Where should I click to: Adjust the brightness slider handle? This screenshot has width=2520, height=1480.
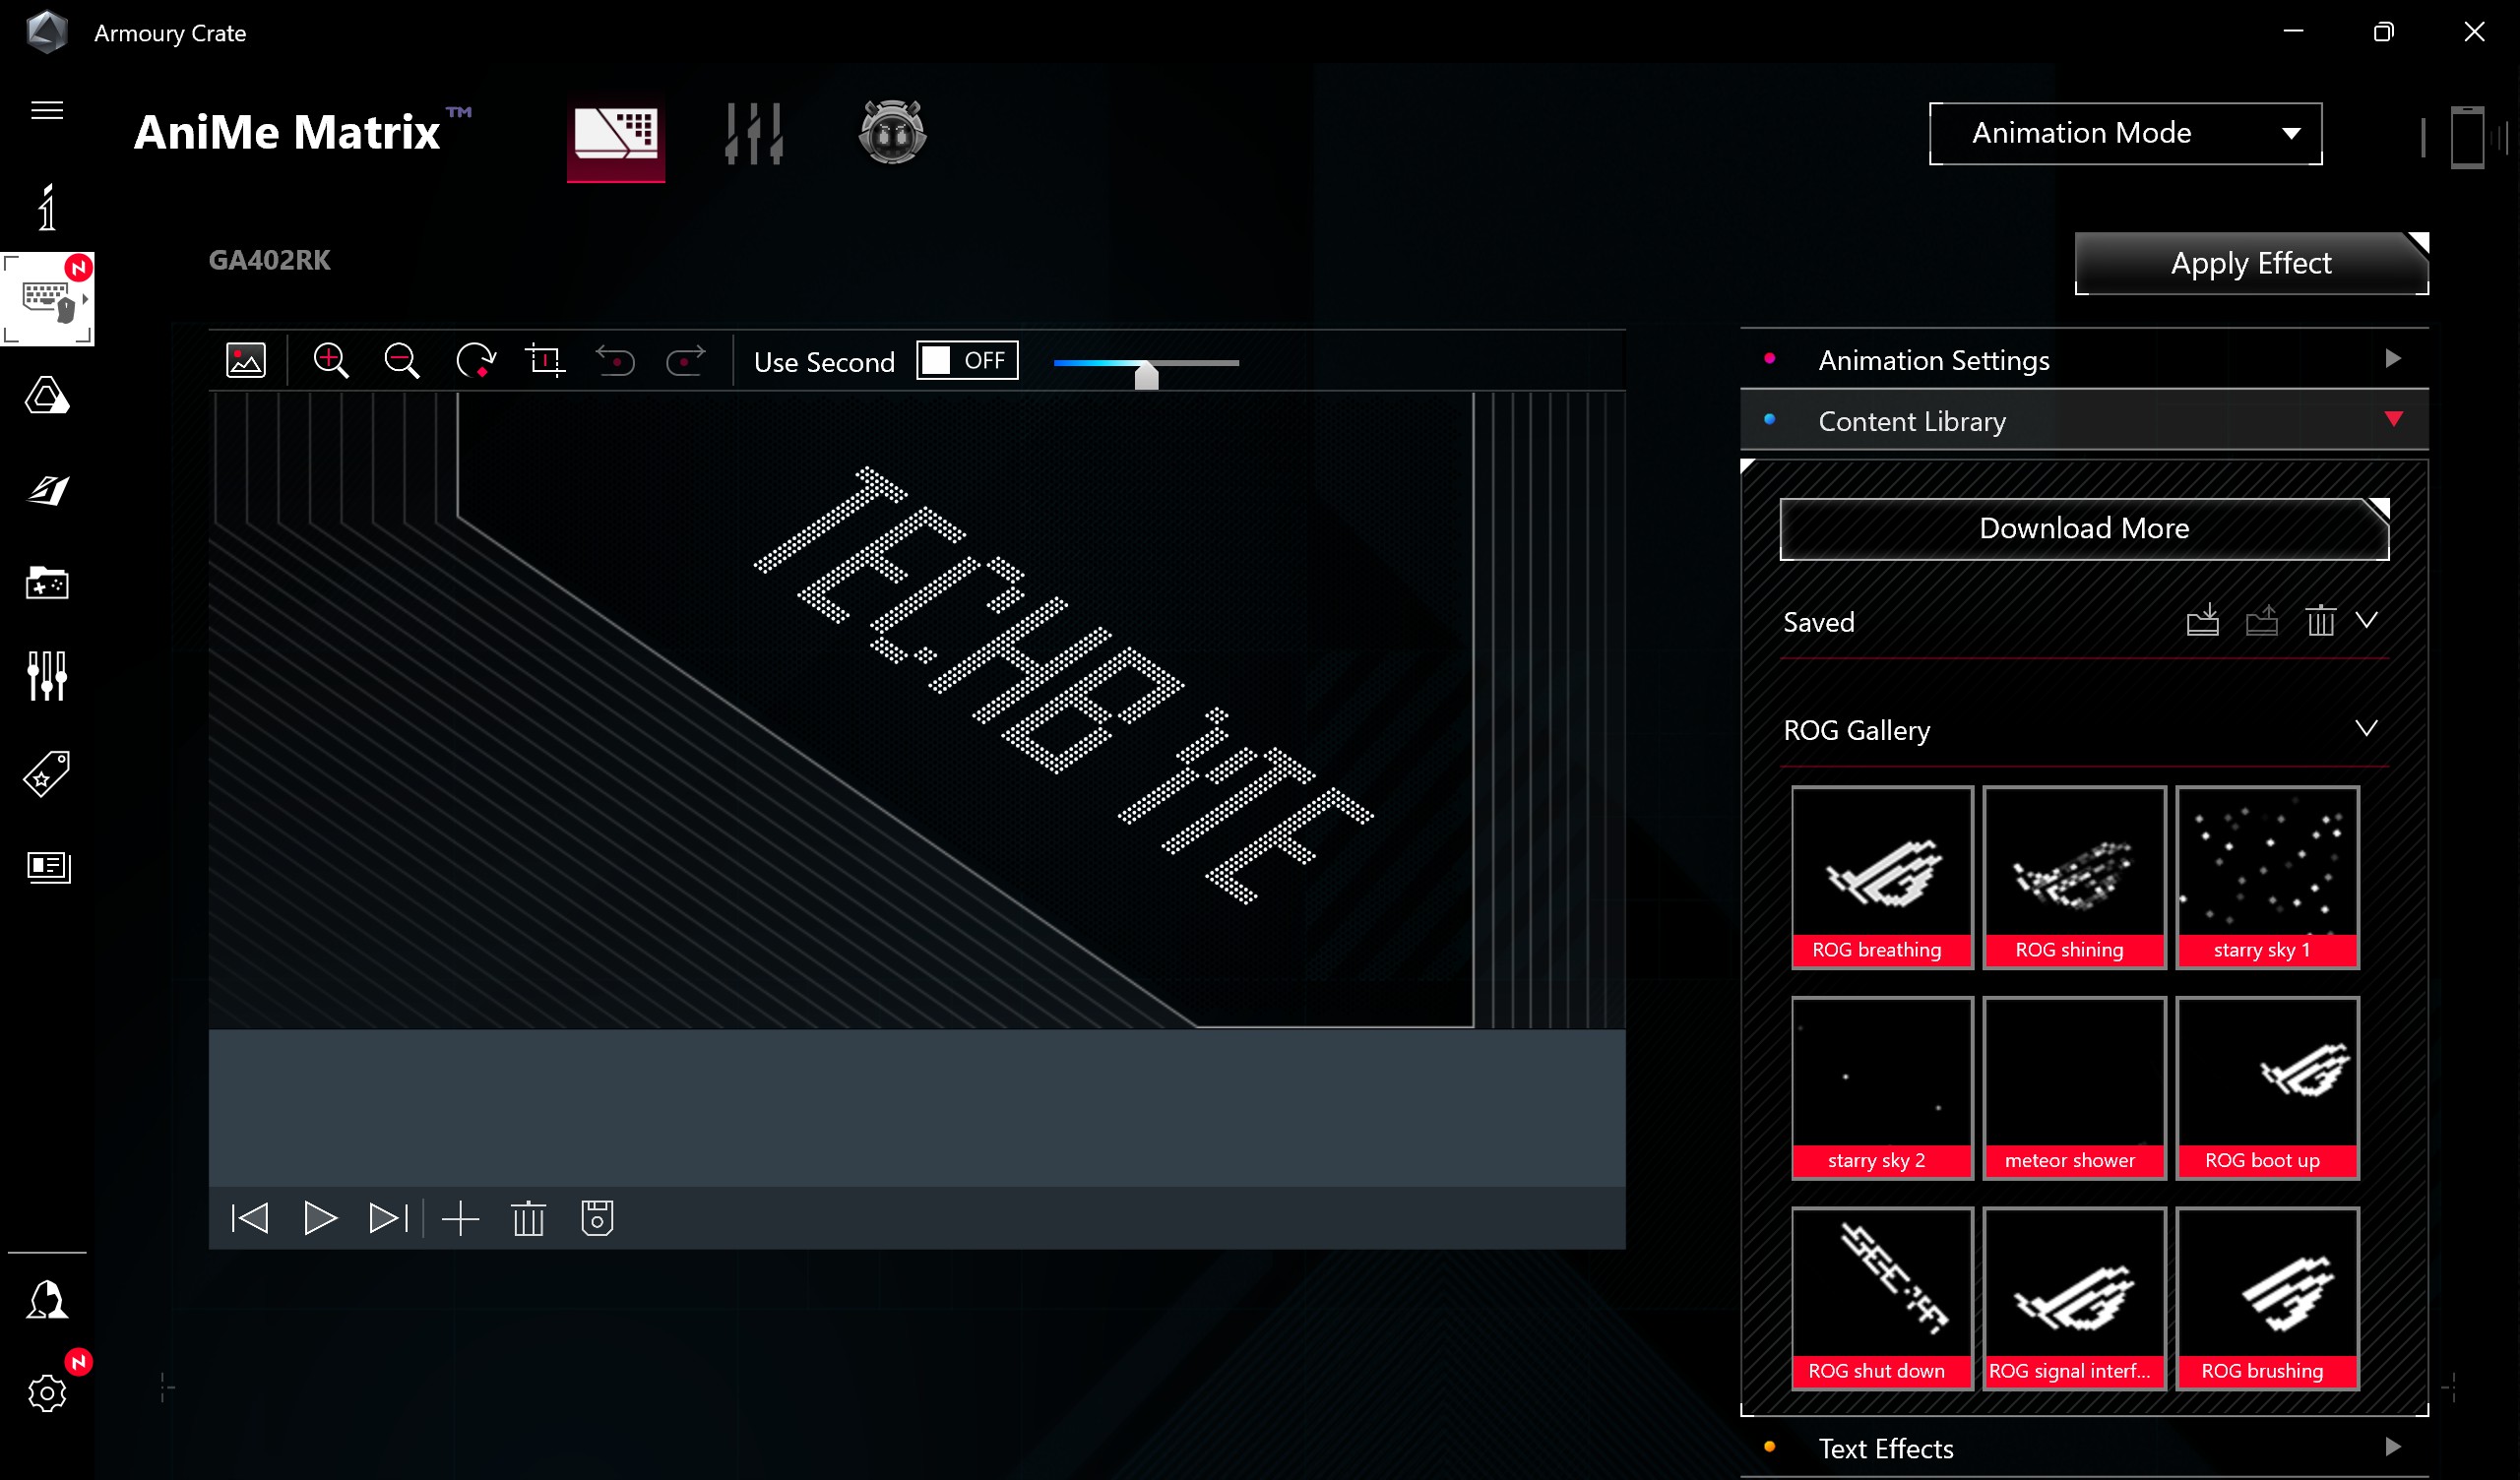point(1147,375)
